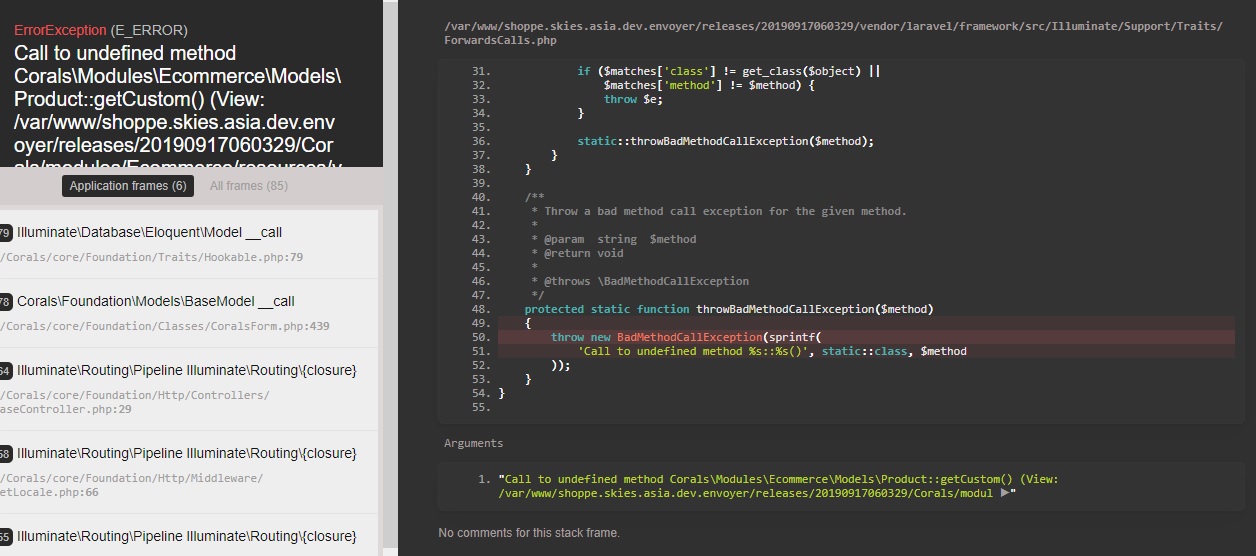1256x556 pixels.
Task: Click line 36 'static::throwBadMethodCallException($method);'
Action: (x=725, y=141)
